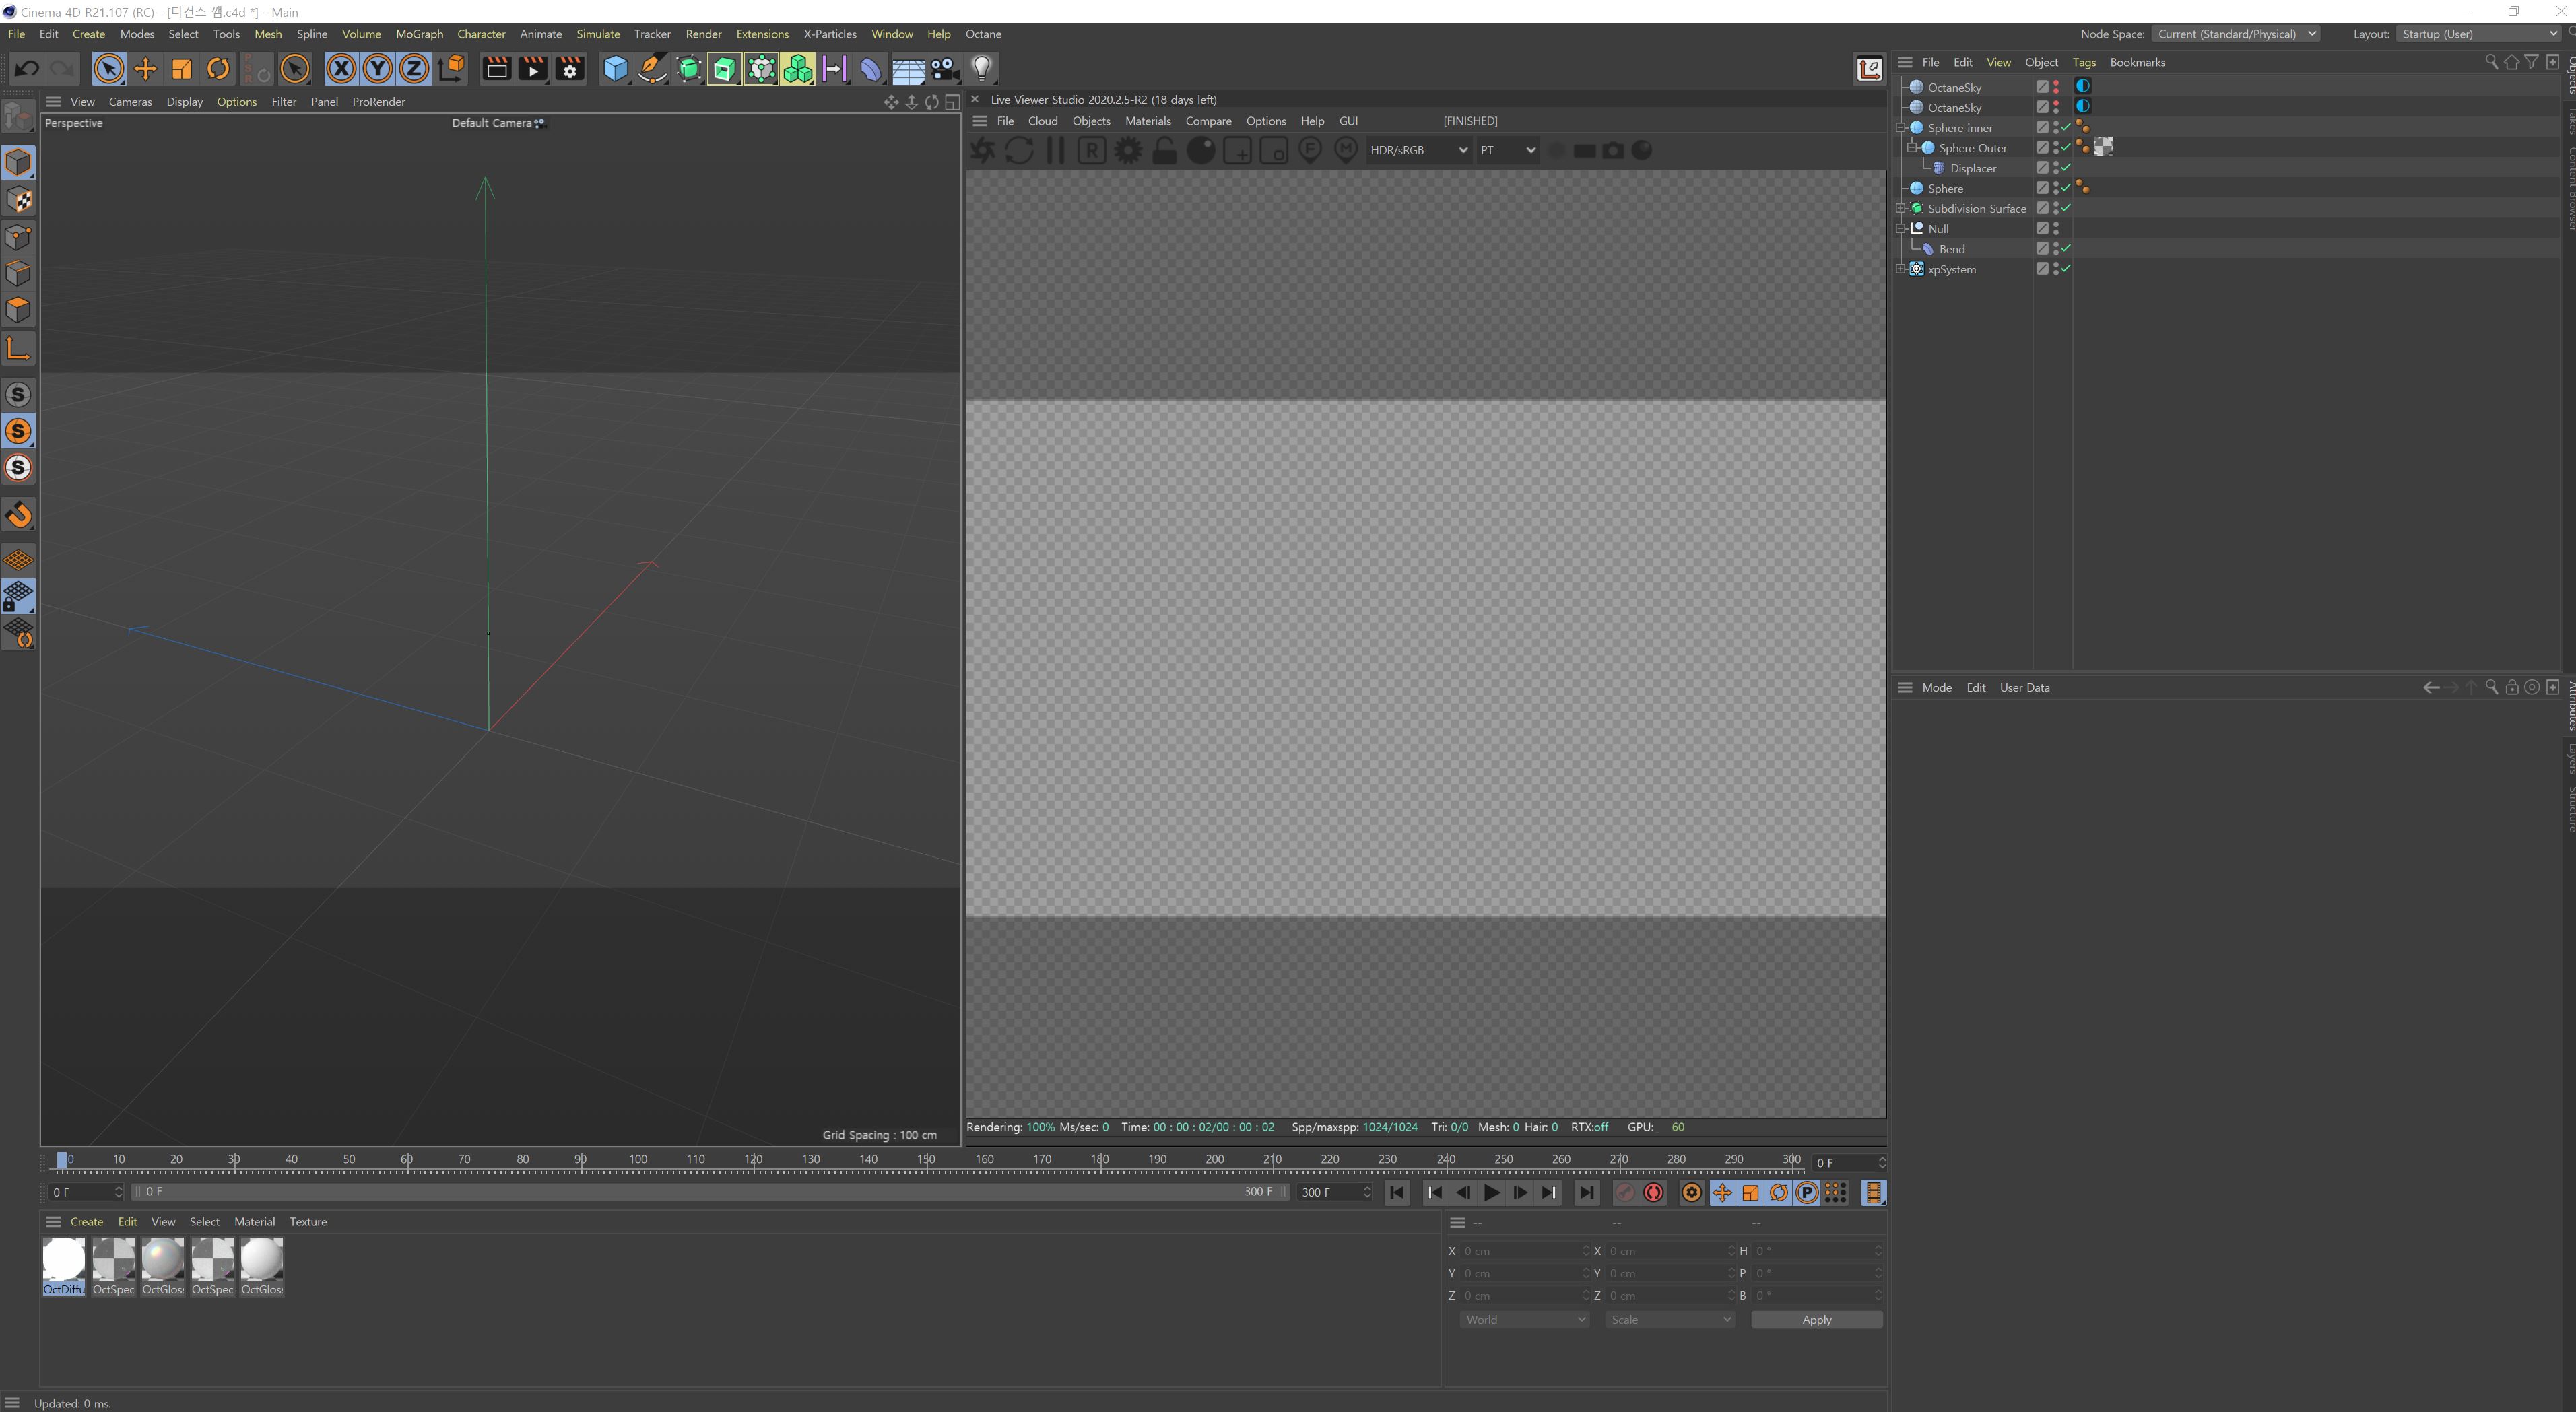Toggle enable checkmark for Displacer
The height and width of the screenshot is (1412, 2576).
click(x=2066, y=168)
